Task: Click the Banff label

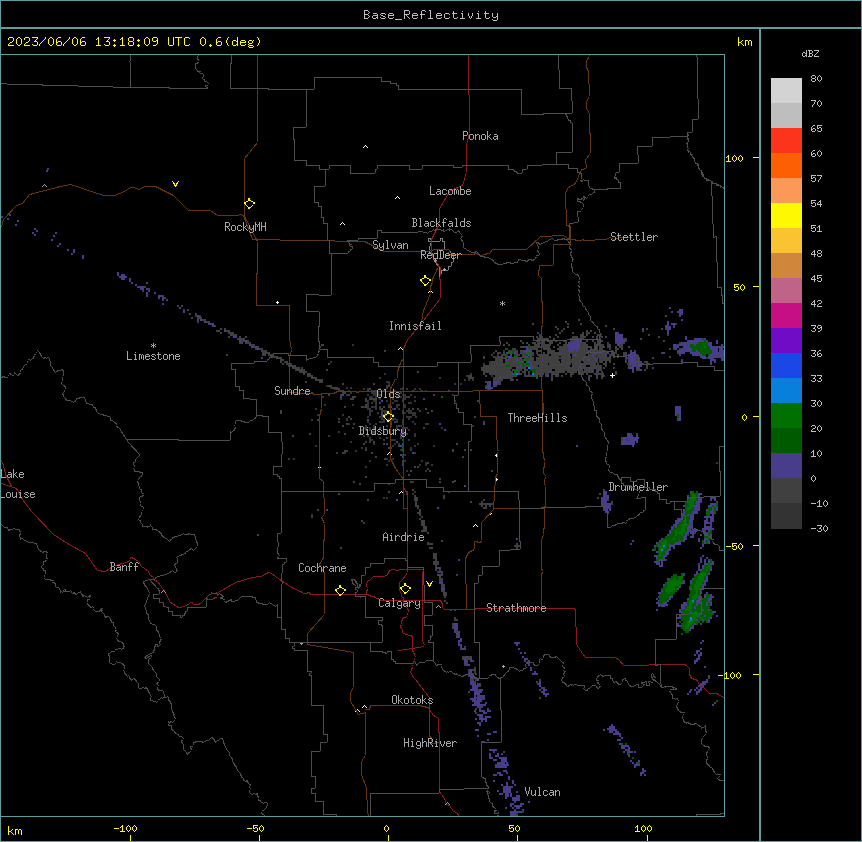Action: point(124,567)
